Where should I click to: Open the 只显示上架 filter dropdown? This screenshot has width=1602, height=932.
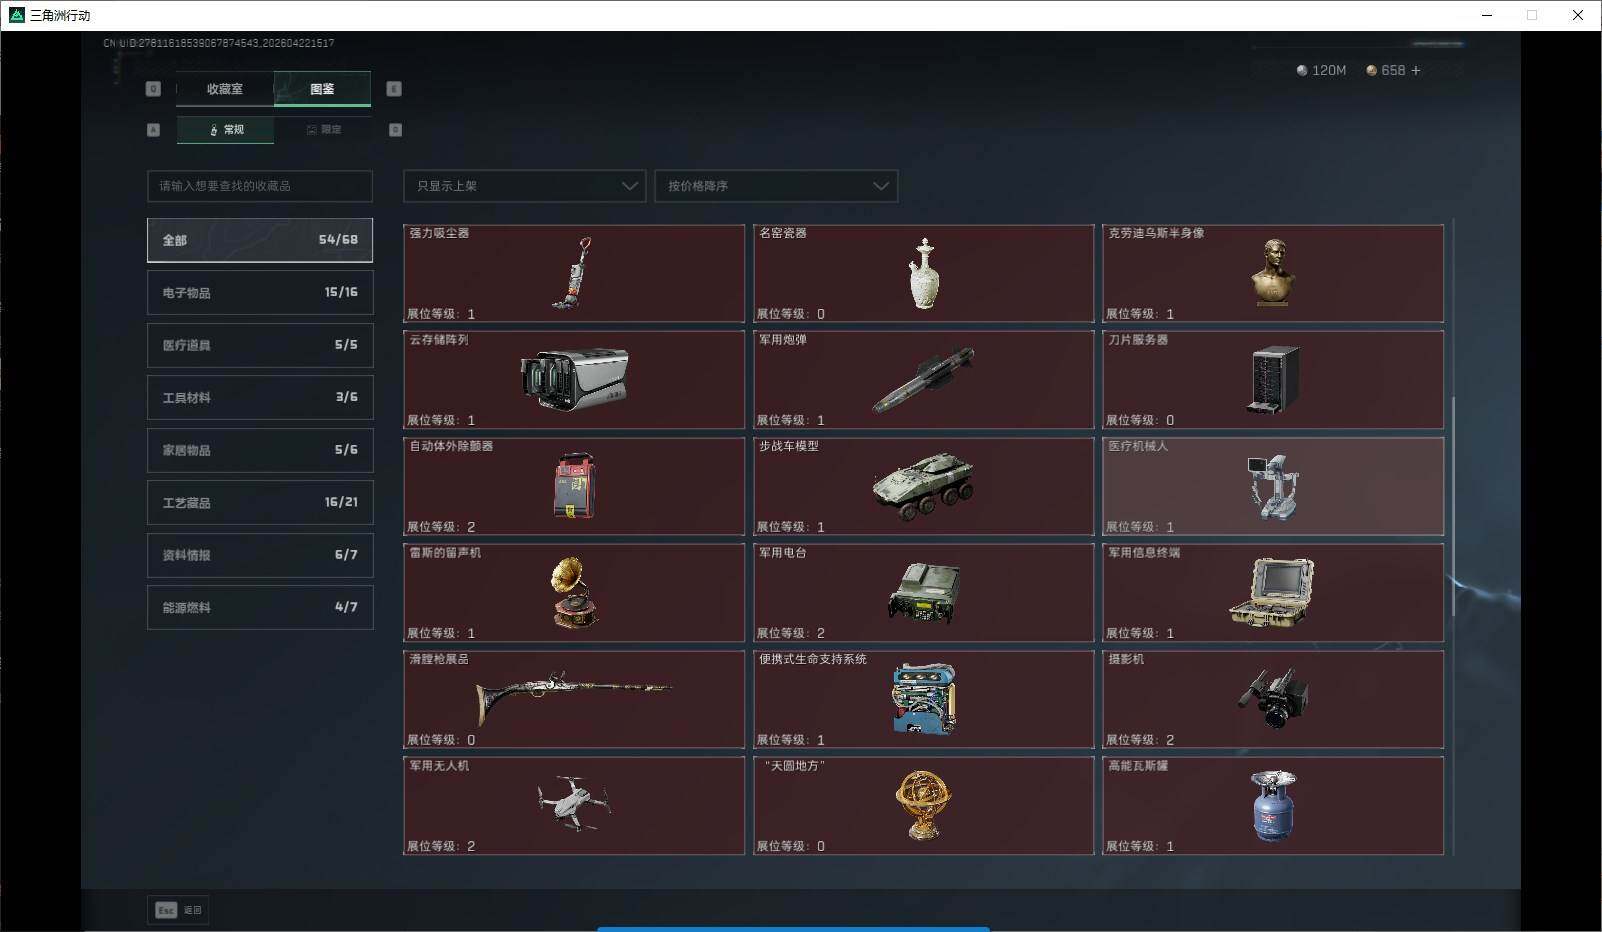click(x=524, y=186)
